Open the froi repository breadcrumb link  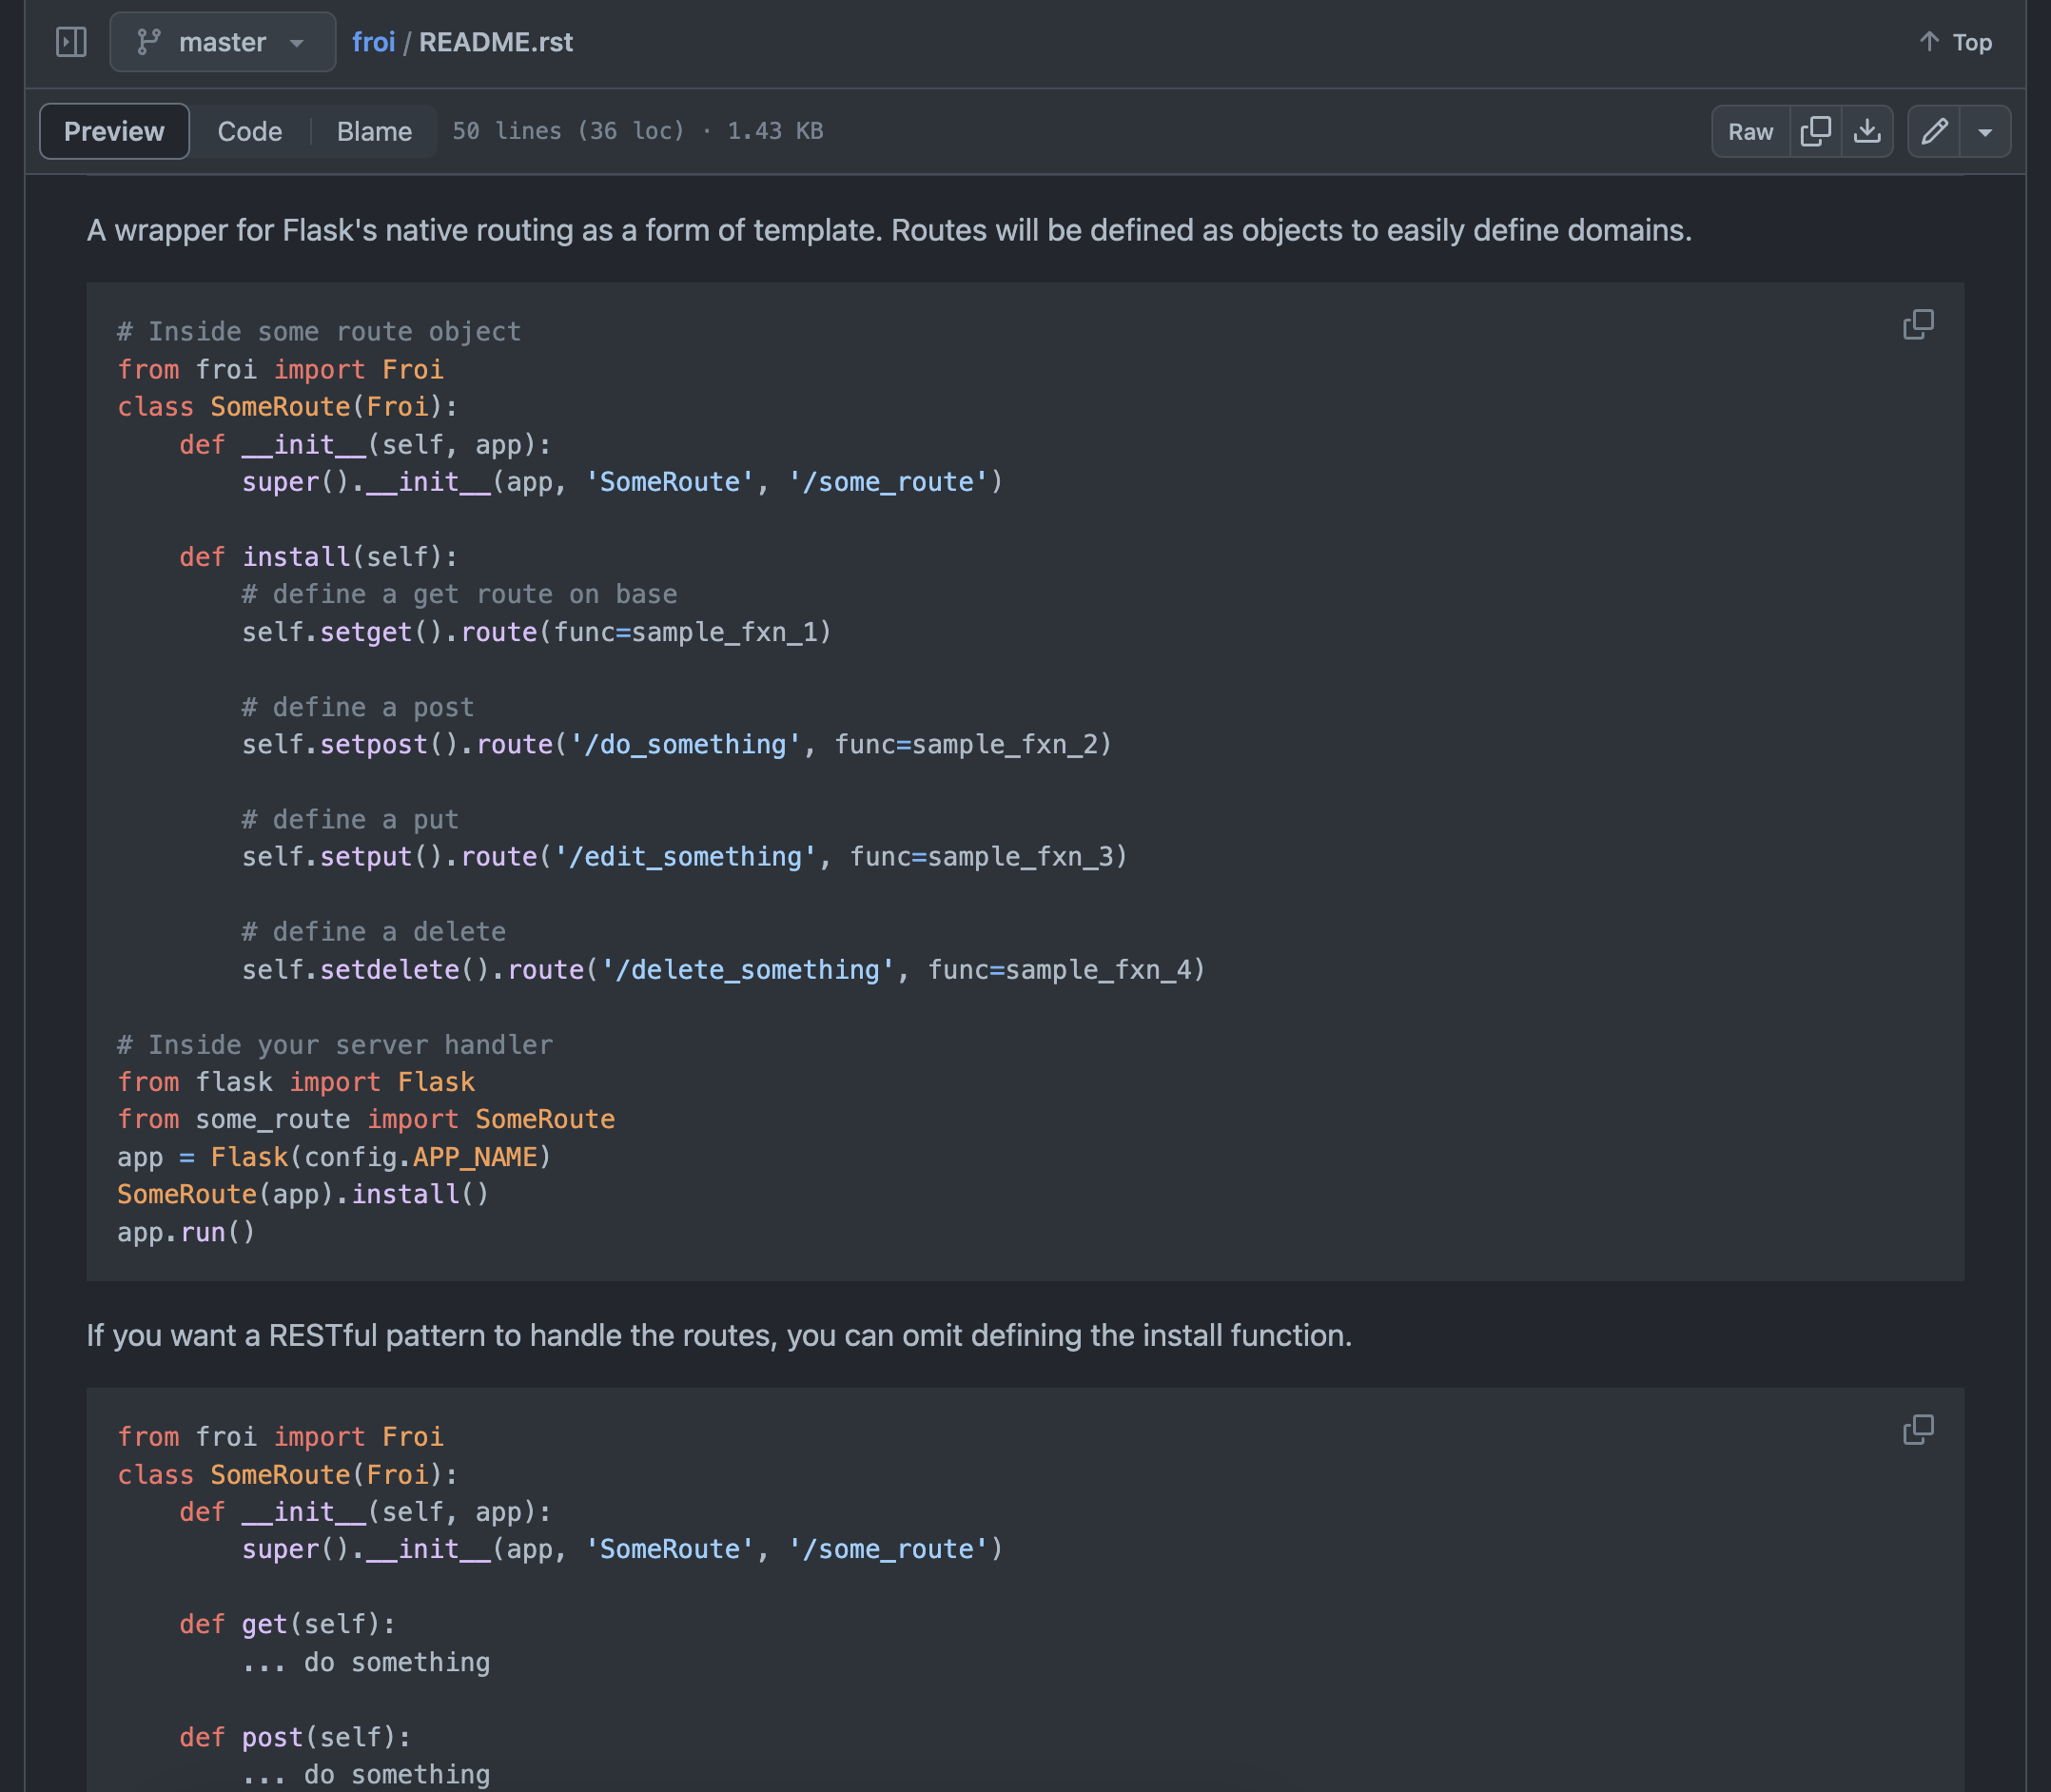point(373,42)
